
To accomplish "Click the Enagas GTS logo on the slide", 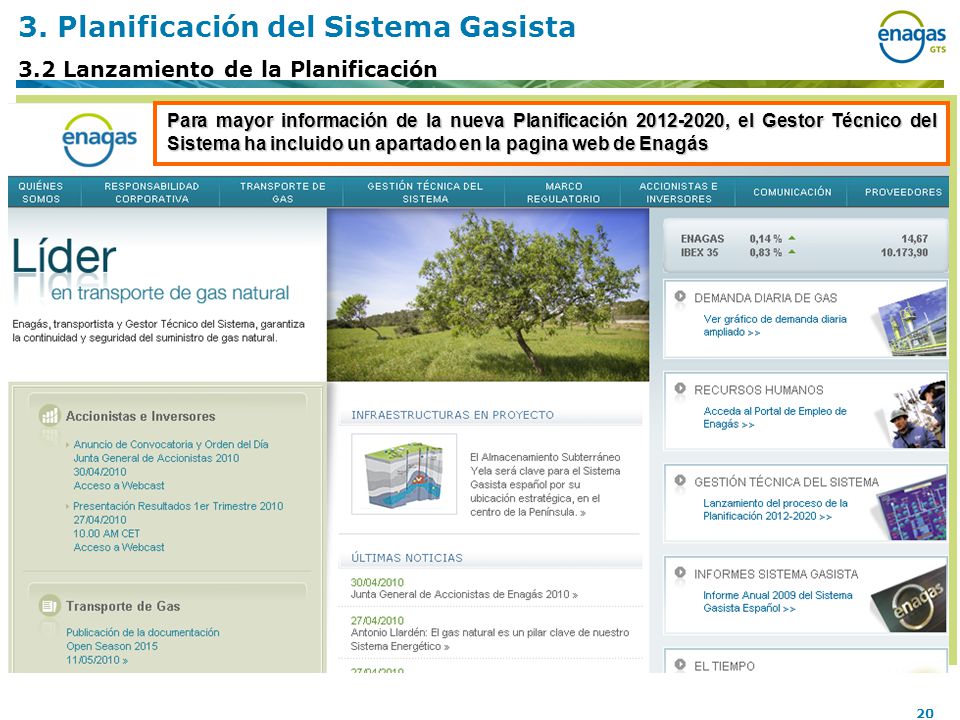I will (x=912, y=37).
